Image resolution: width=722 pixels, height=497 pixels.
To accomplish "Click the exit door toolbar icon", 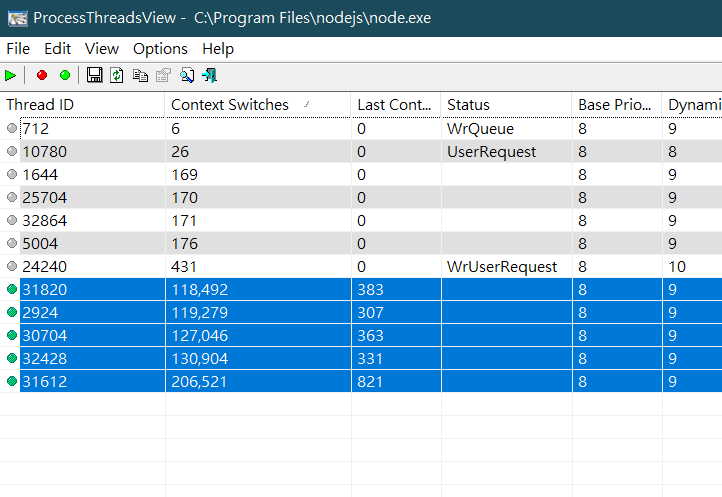I will pyautogui.click(x=210, y=75).
